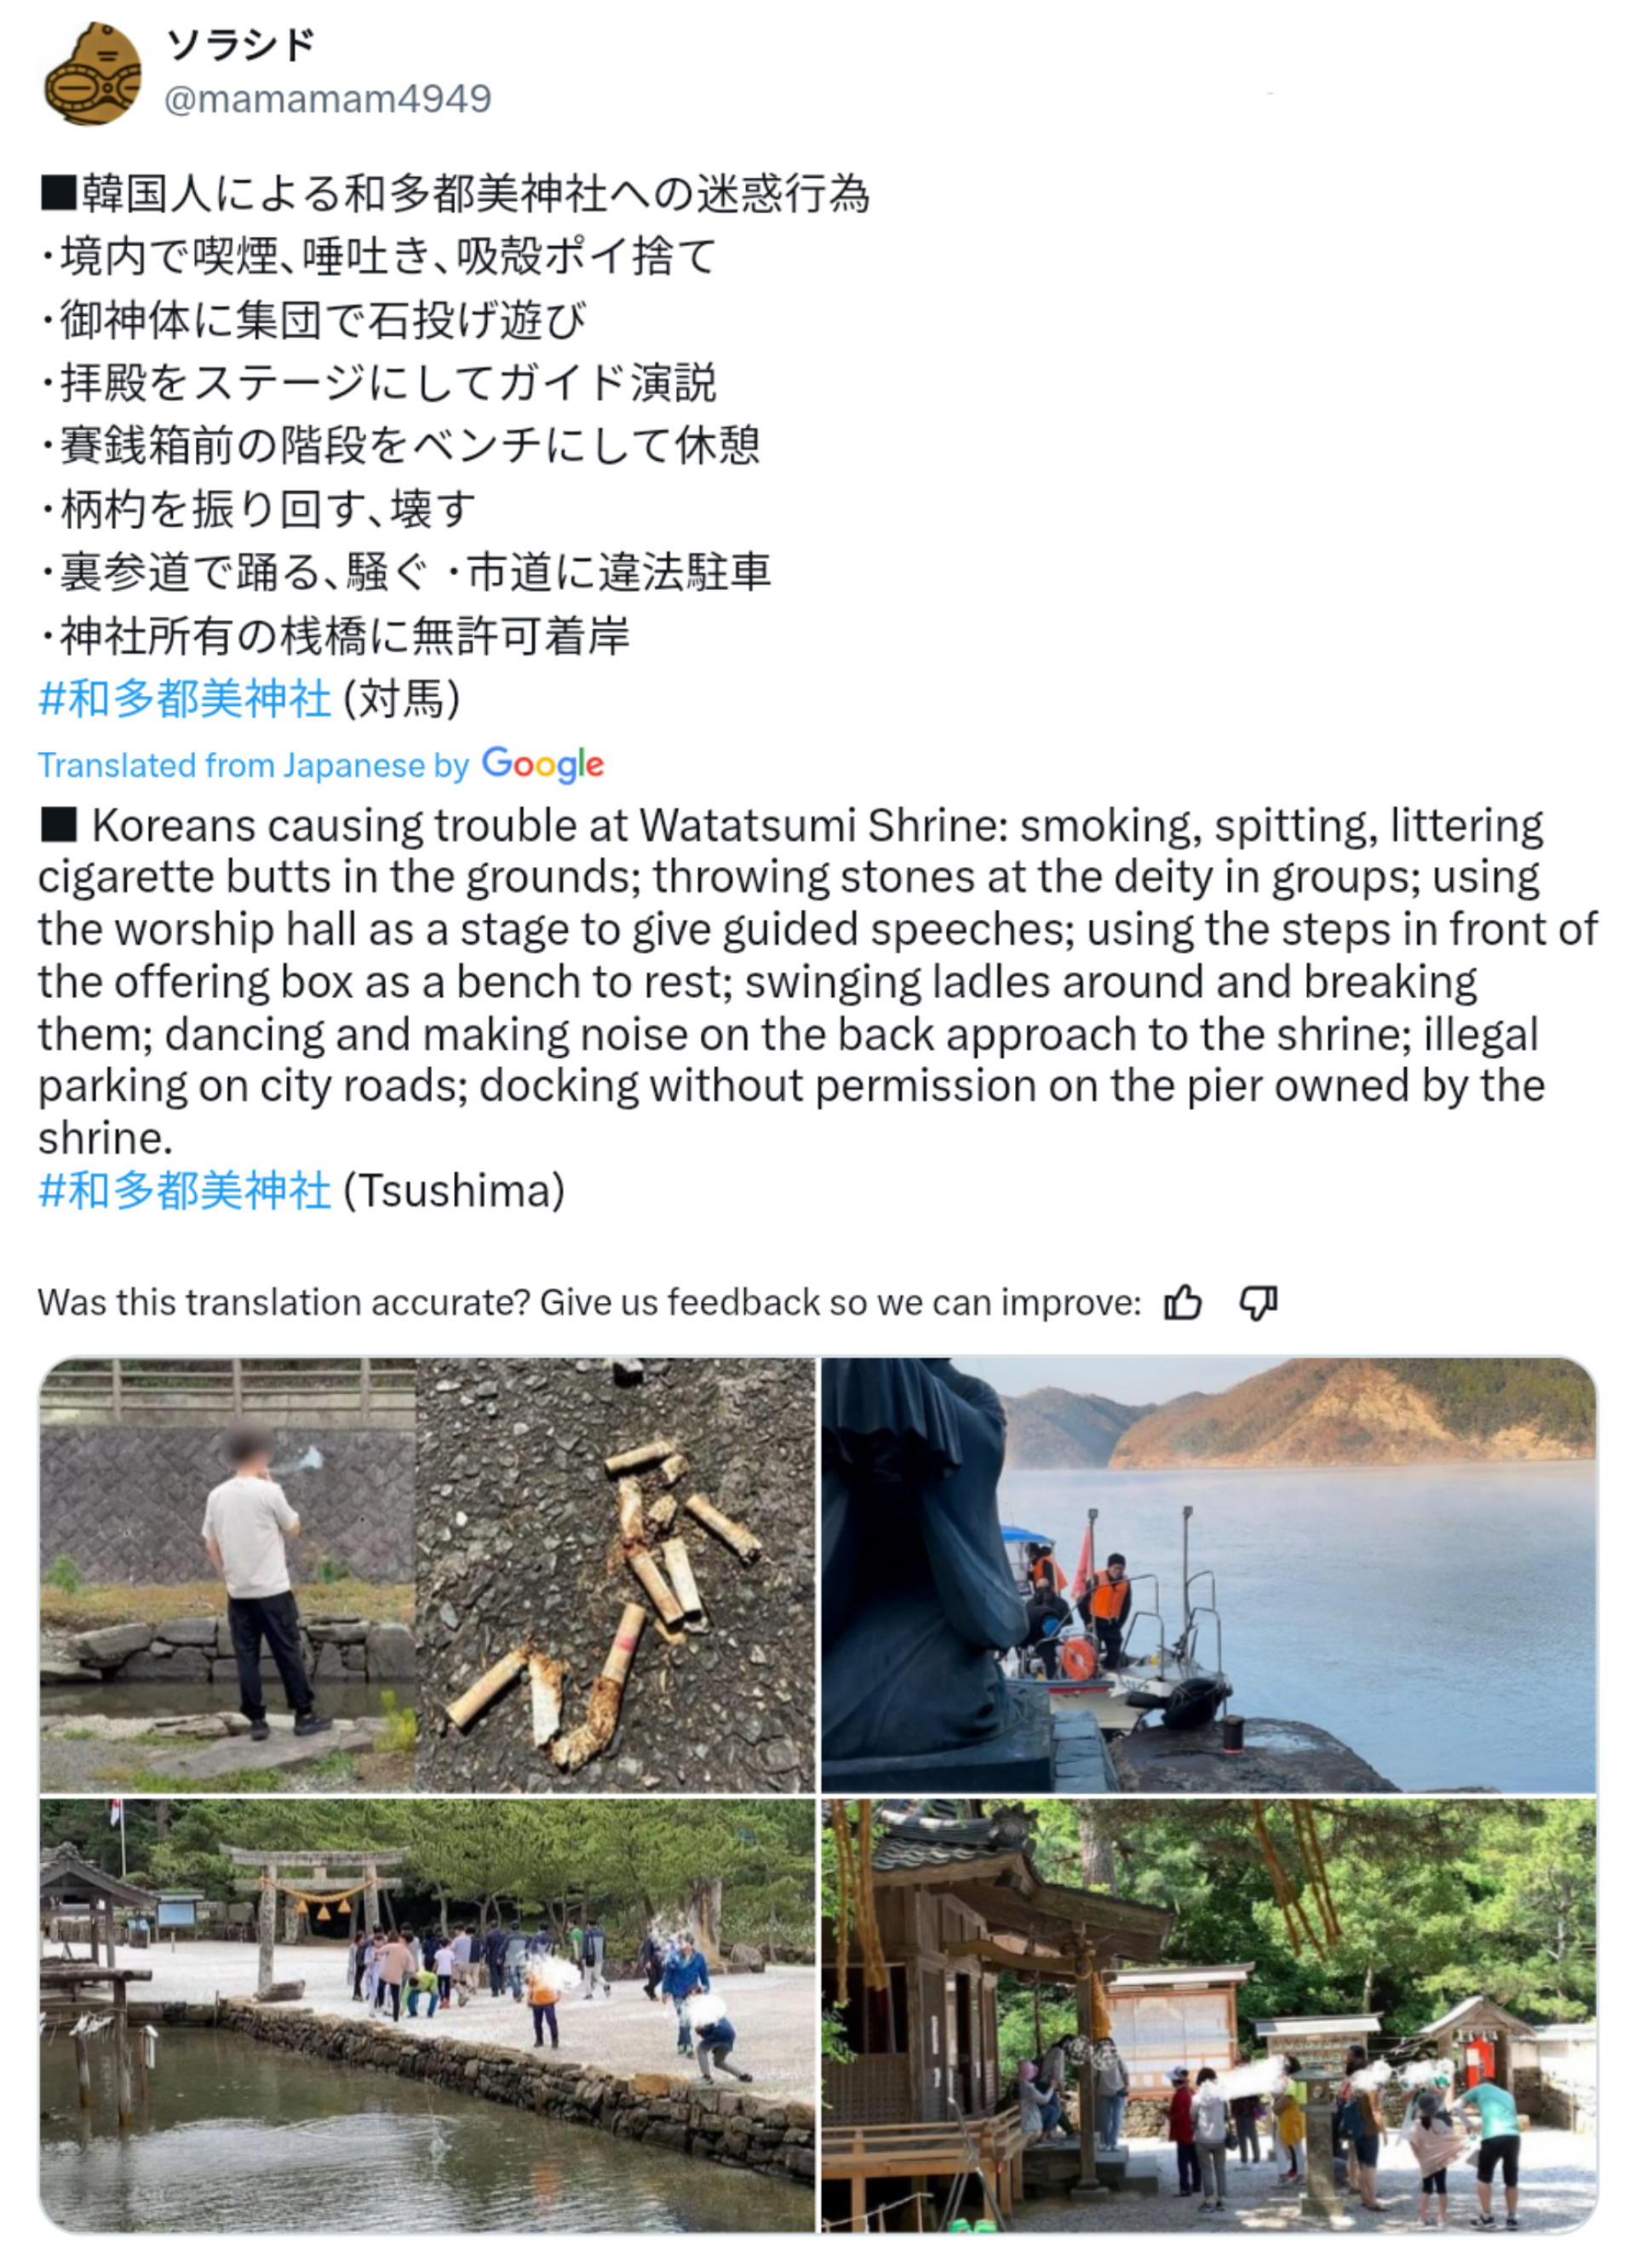Click the thumbs down feedback icon
Screen dimensions: 1635x2268
1258,1303
